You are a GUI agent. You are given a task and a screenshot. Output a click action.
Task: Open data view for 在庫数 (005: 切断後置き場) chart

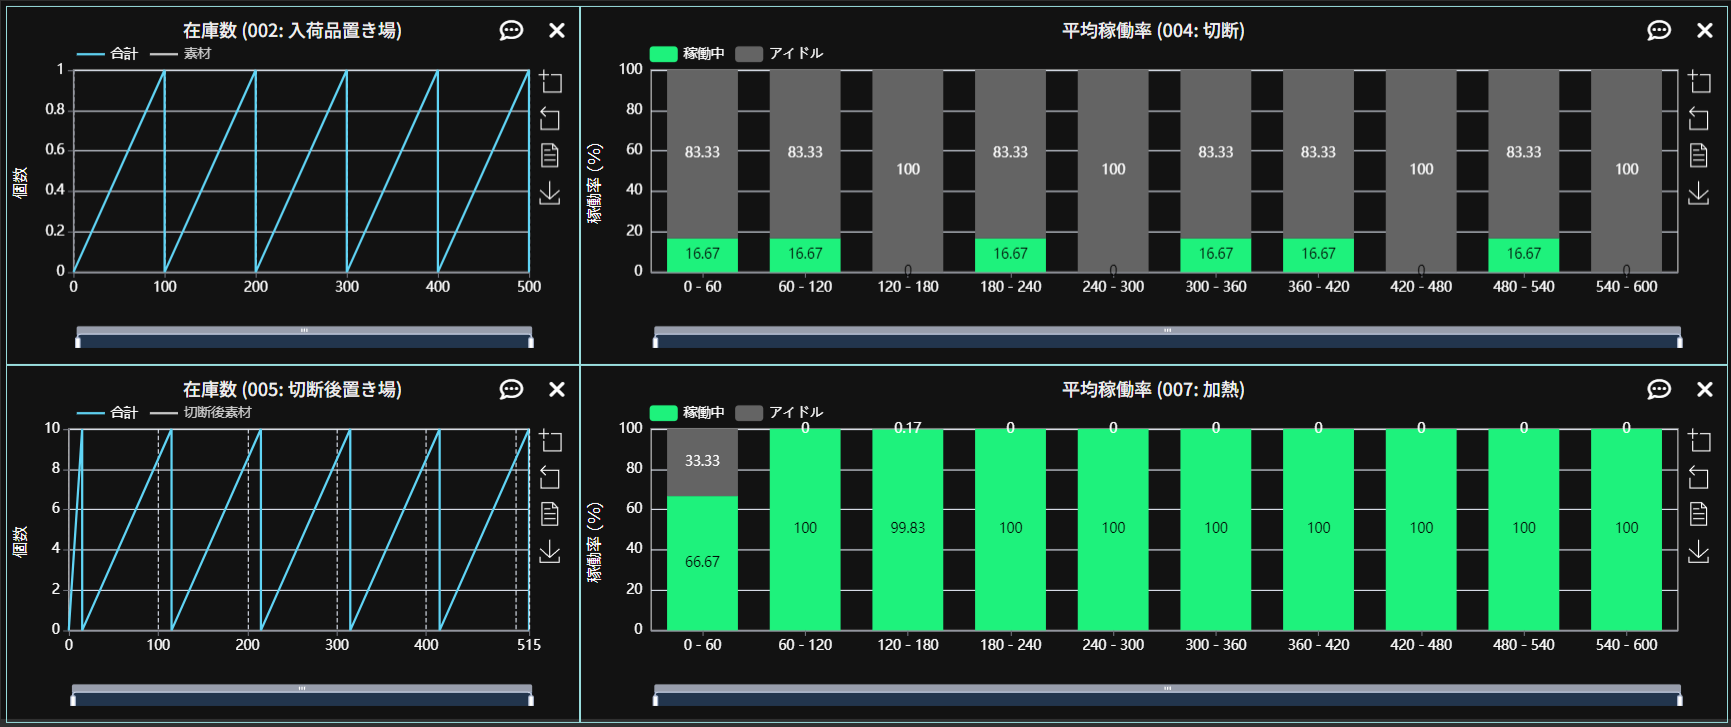550,514
